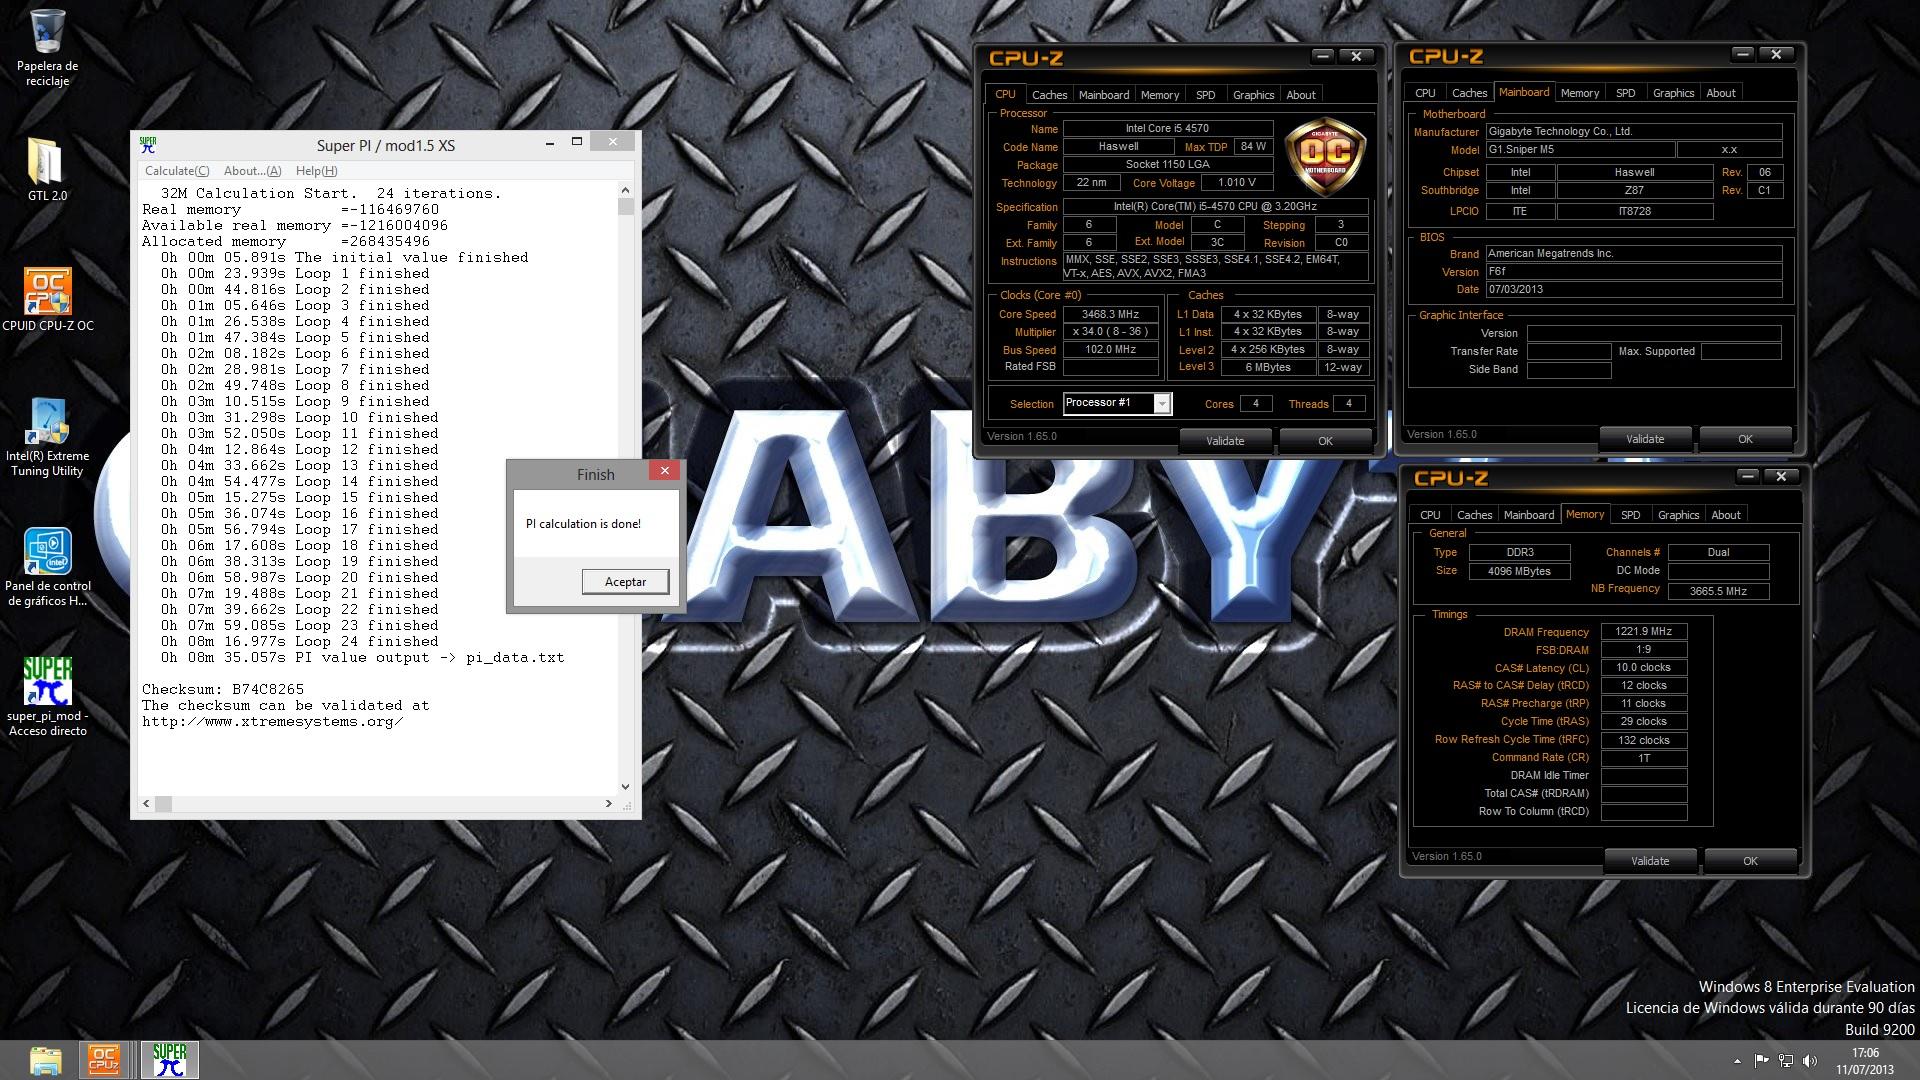Maximize the Super PI window
Screen dimensions: 1920x1080
[577, 142]
